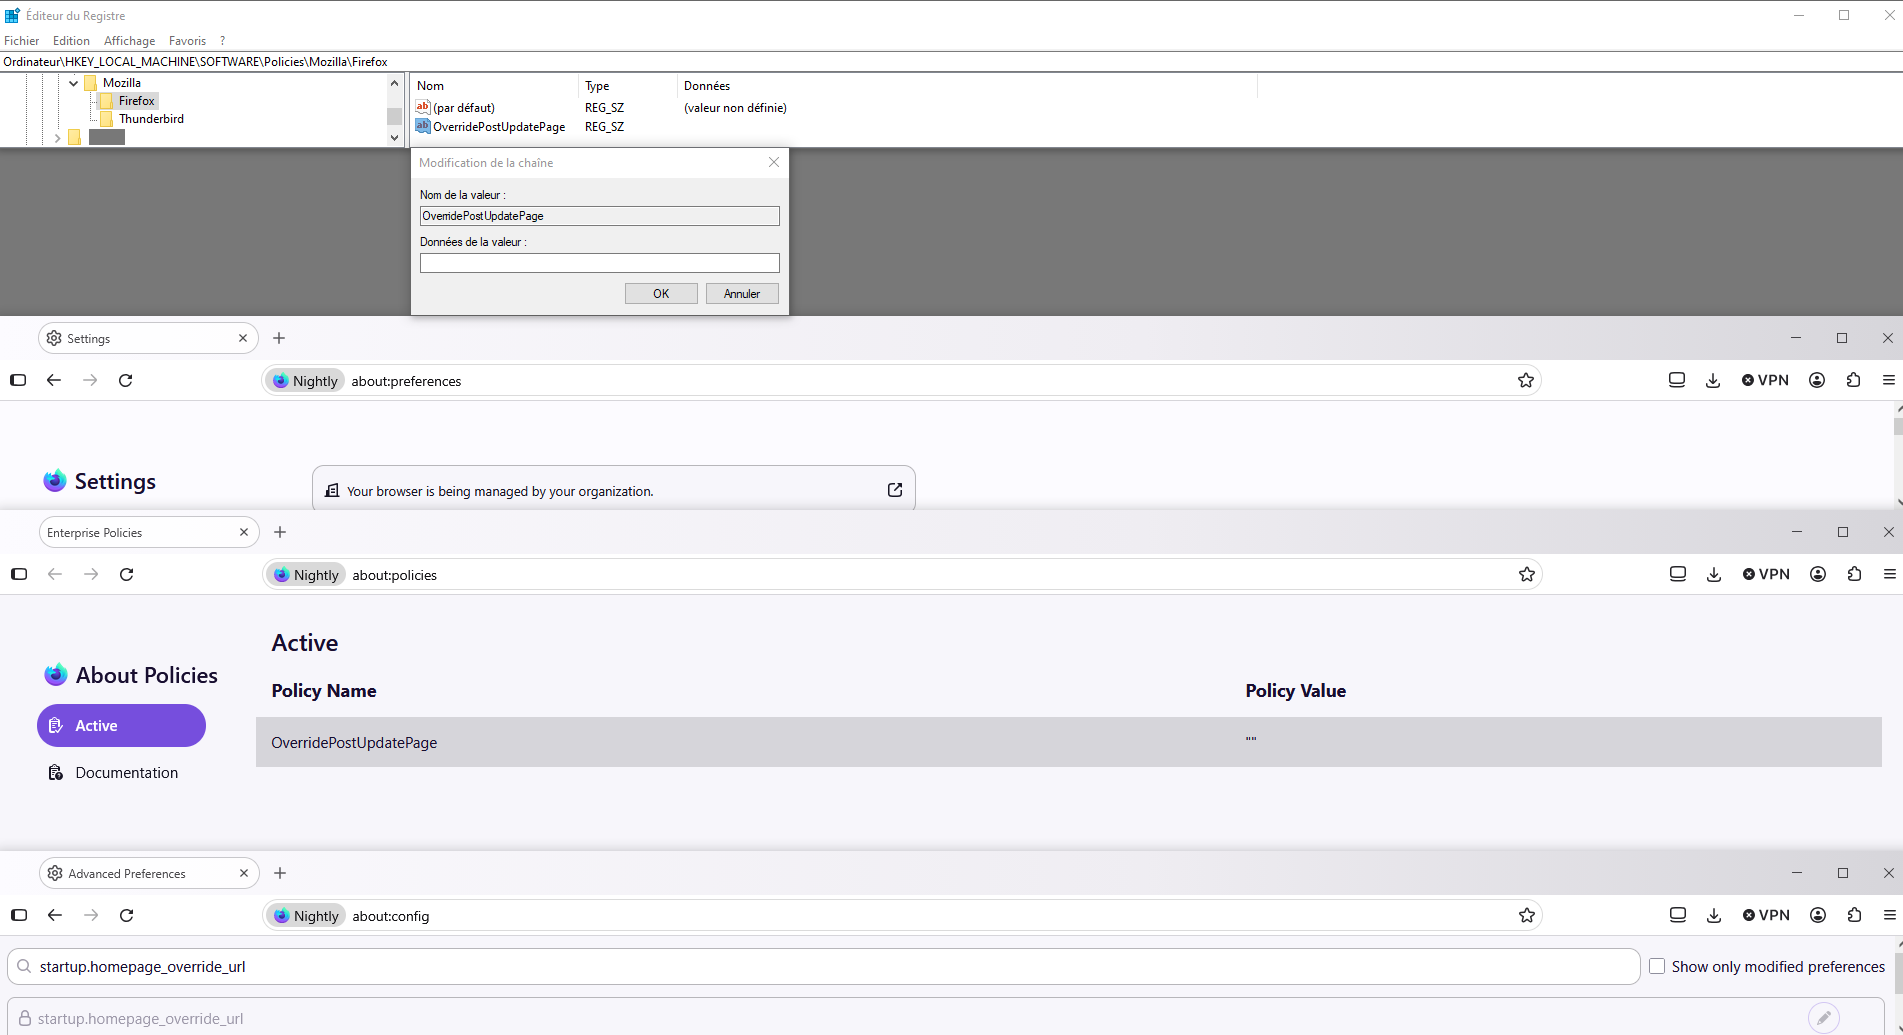Select Thunderbird key in registry tree
The image size is (1903, 1035).
coord(151,119)
